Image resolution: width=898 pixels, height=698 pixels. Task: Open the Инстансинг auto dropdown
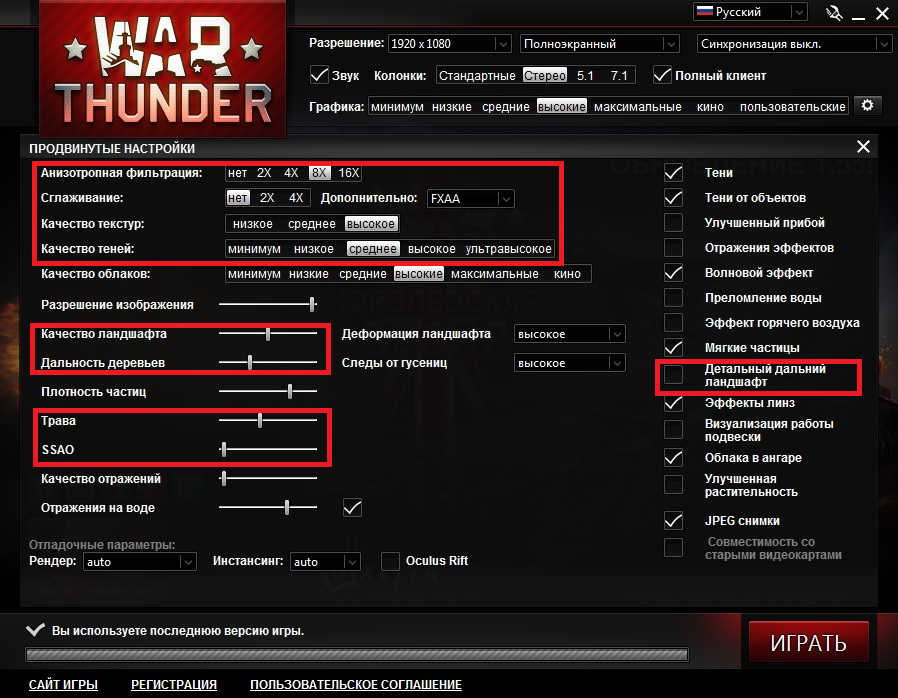[325, 562]
